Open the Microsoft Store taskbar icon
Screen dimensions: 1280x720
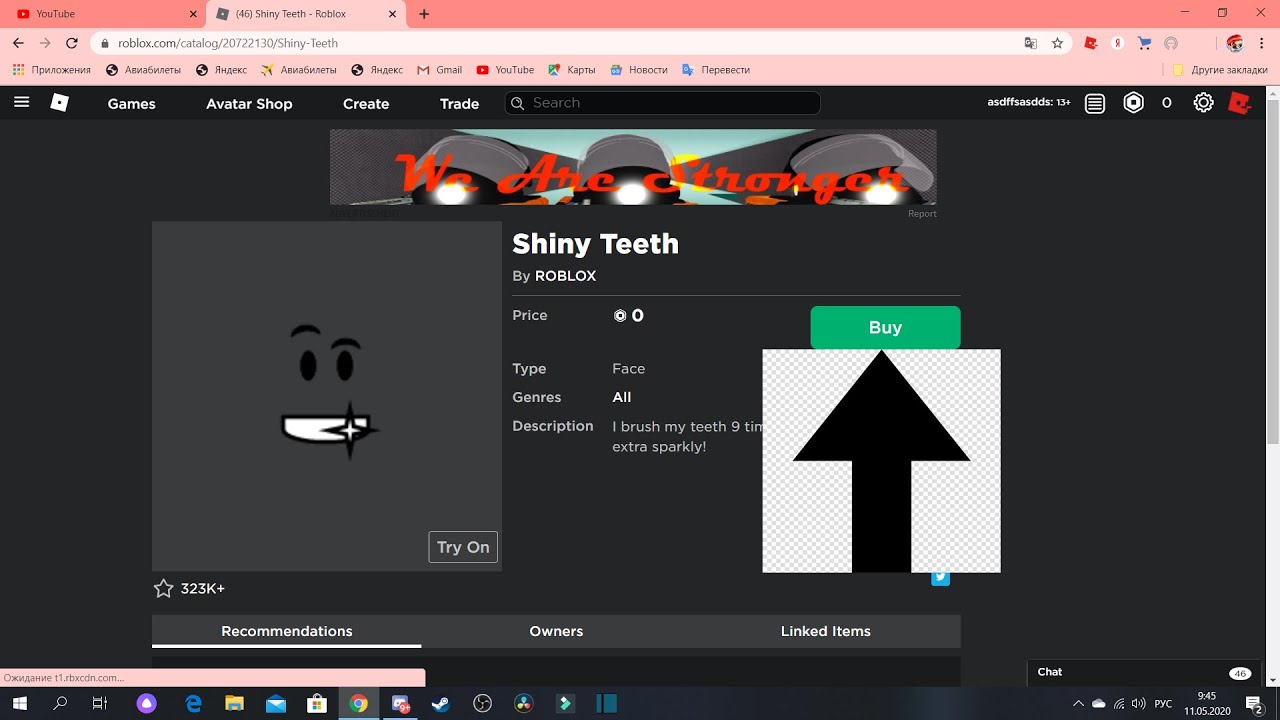(x=316, y=704)
